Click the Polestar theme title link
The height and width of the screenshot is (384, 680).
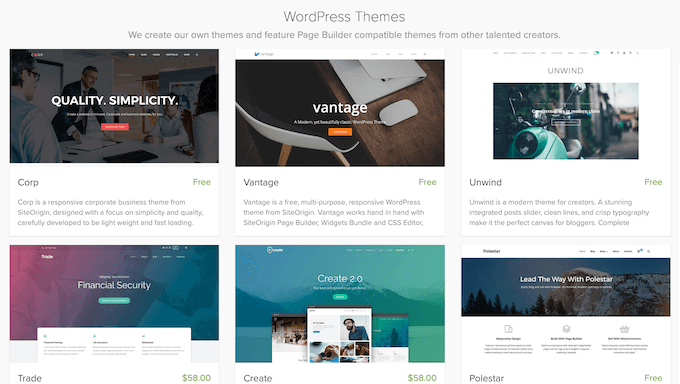[x=487, y=378]
